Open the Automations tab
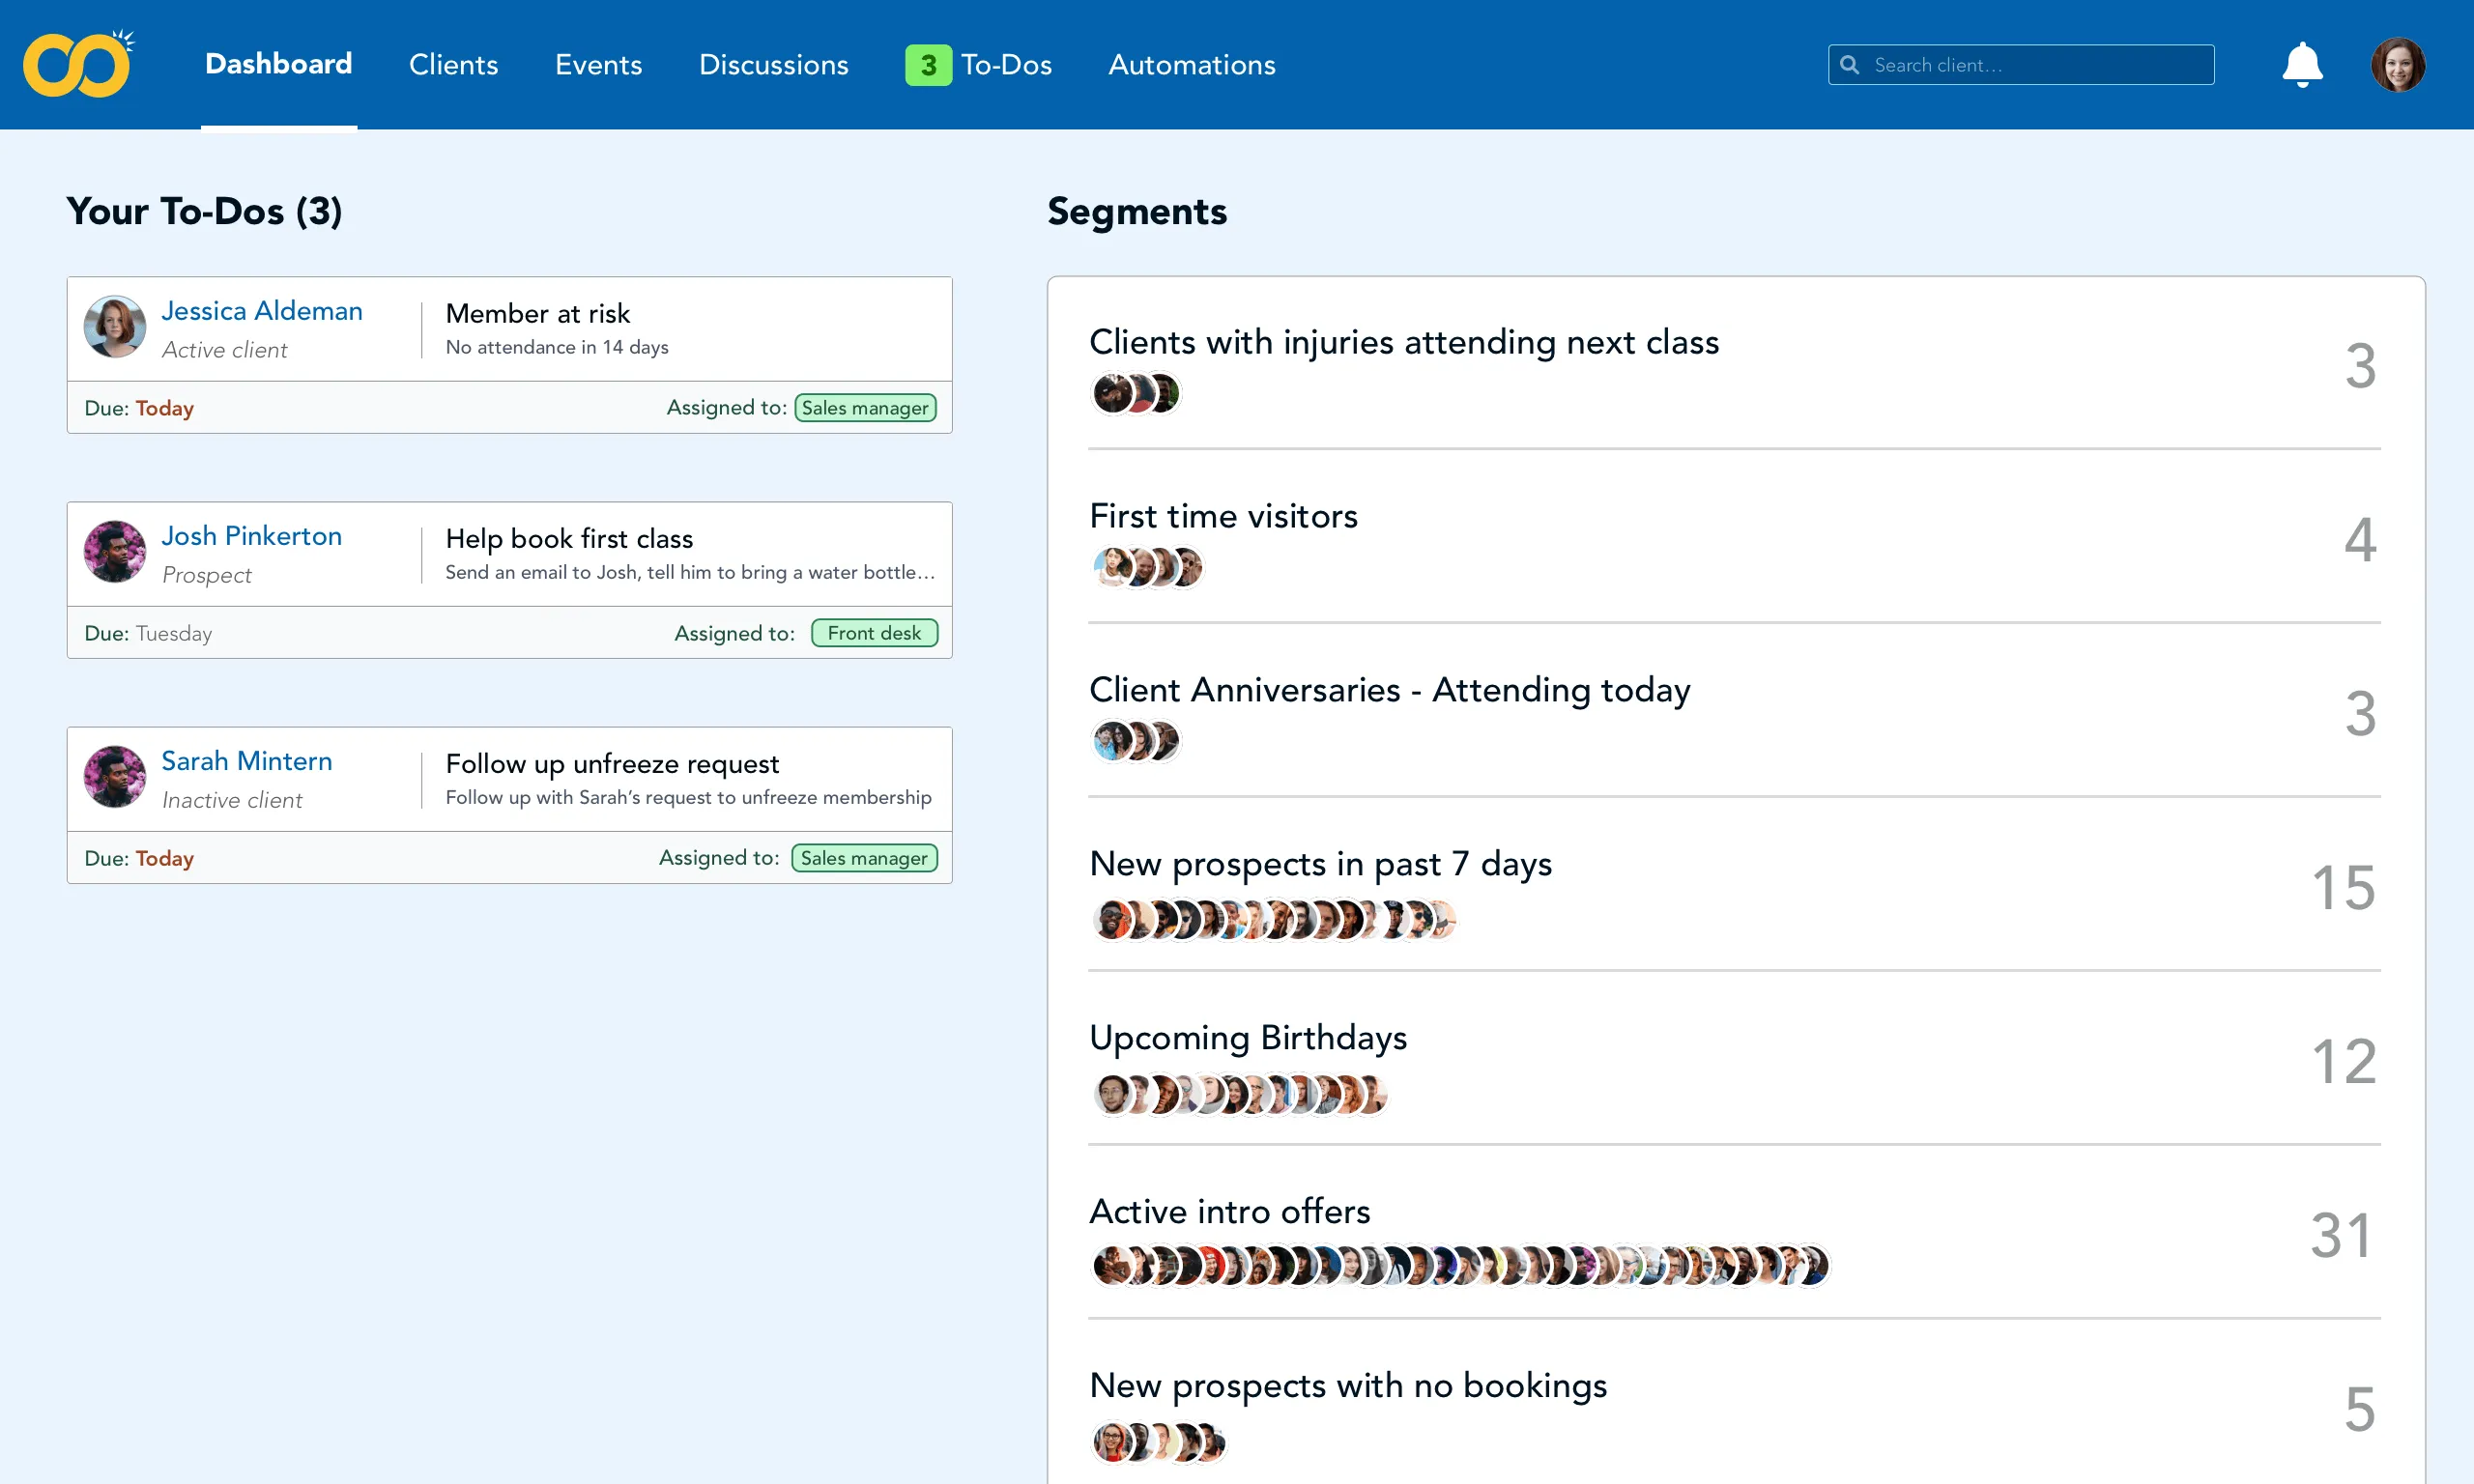Viewport: 2474px width, 1484px height. pyautogui.click(x=1191, y=65)
